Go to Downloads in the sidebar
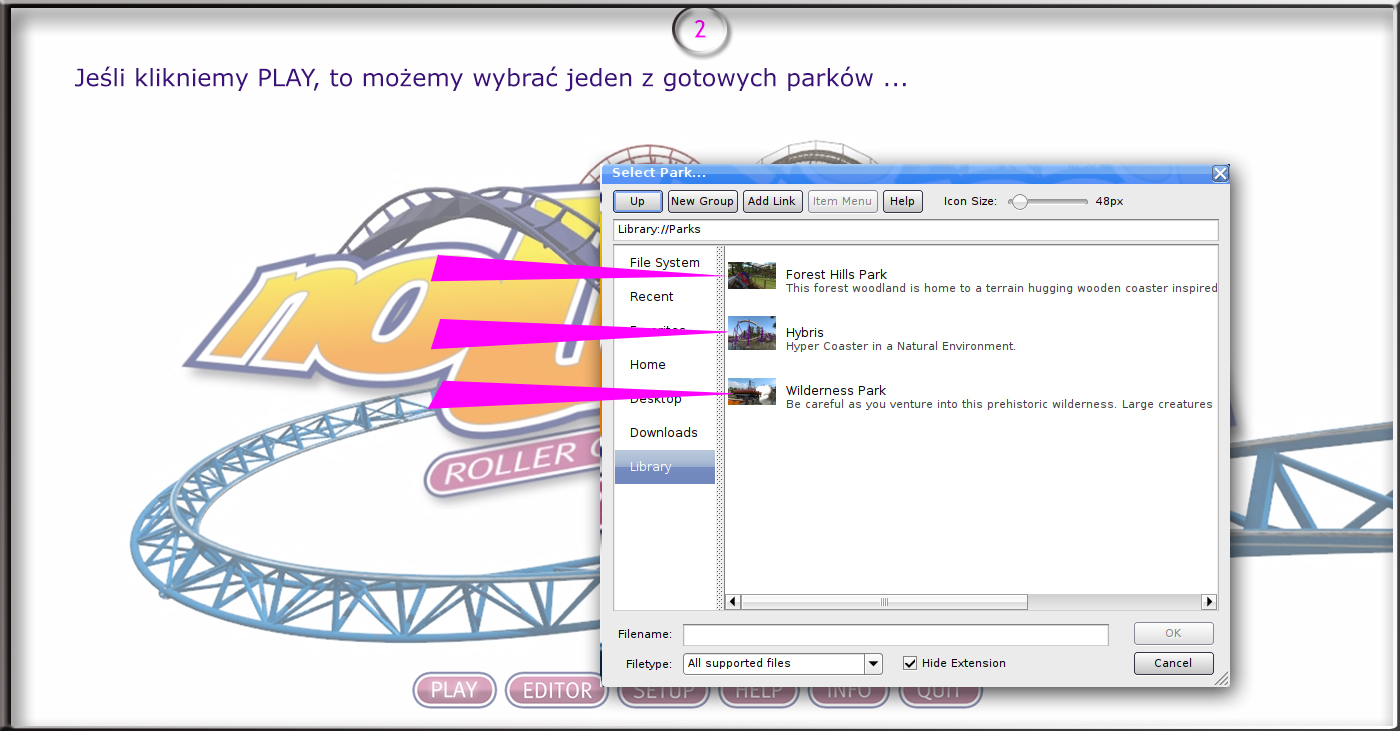 click(x=663, y=433)
